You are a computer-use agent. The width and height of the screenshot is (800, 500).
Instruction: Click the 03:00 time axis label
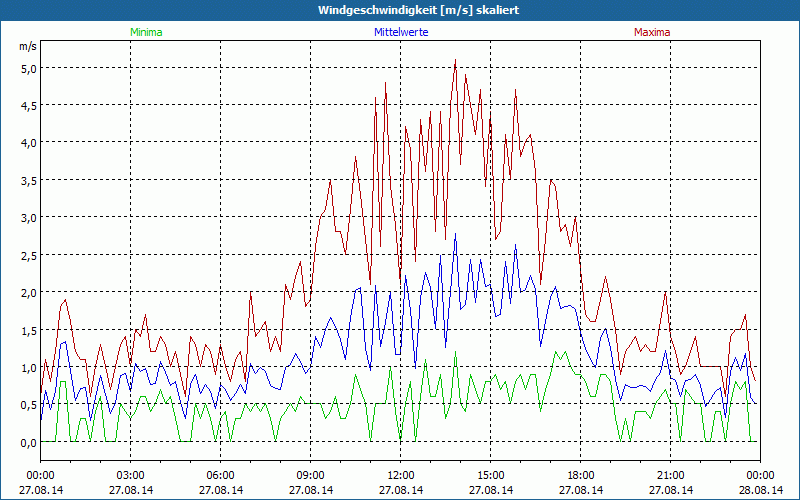click(x=131, y=476)
